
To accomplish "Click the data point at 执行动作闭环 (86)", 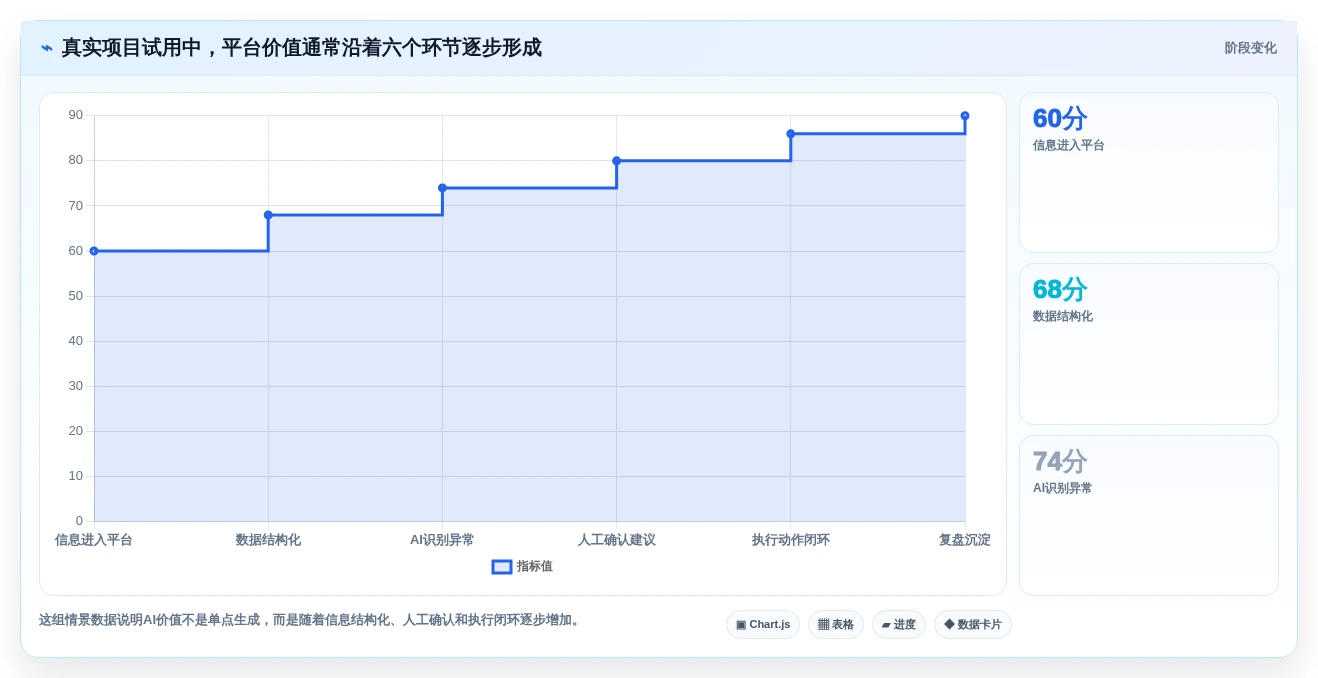I will 791,134.
